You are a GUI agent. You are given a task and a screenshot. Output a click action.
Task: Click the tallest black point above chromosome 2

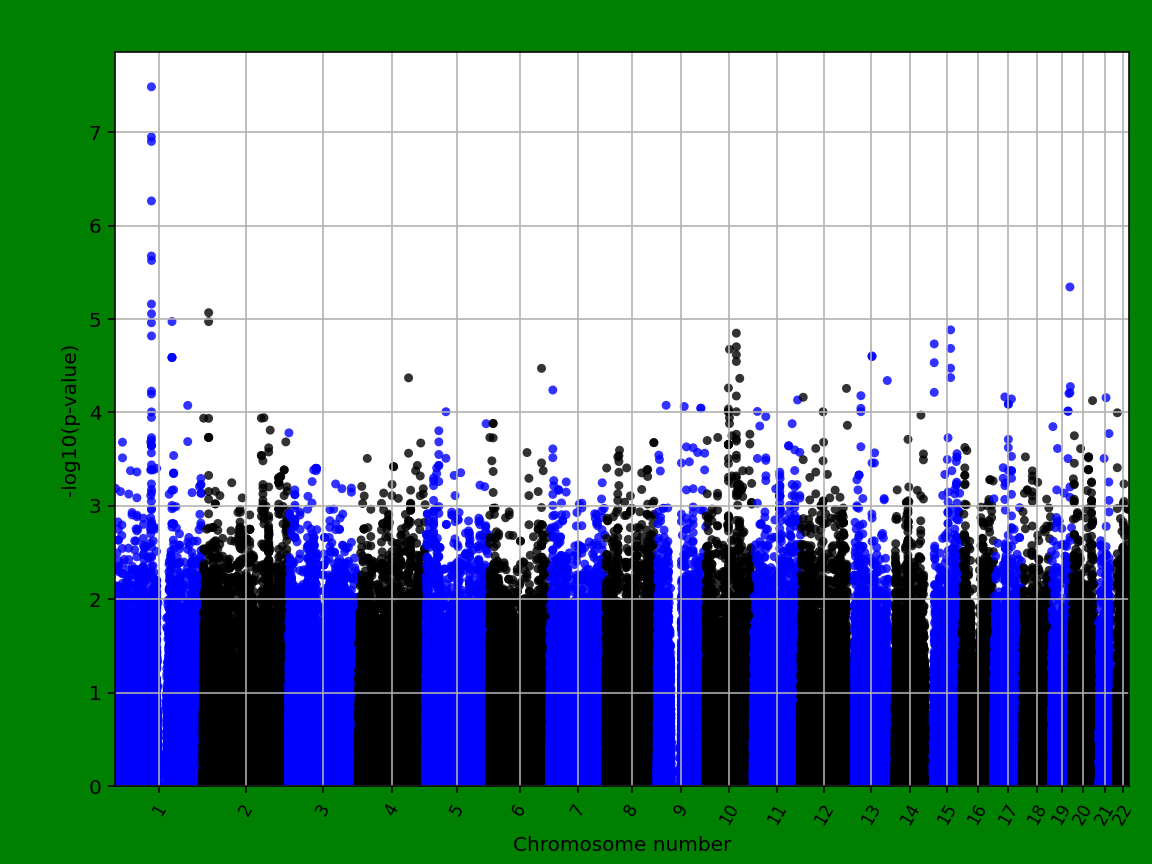[x=208, y=311]
